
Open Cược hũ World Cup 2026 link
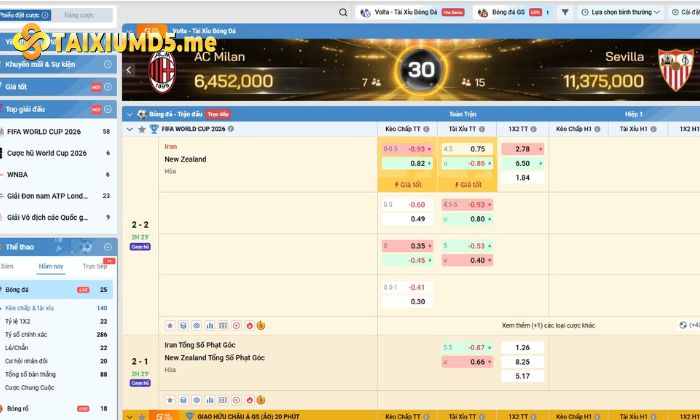56,153
